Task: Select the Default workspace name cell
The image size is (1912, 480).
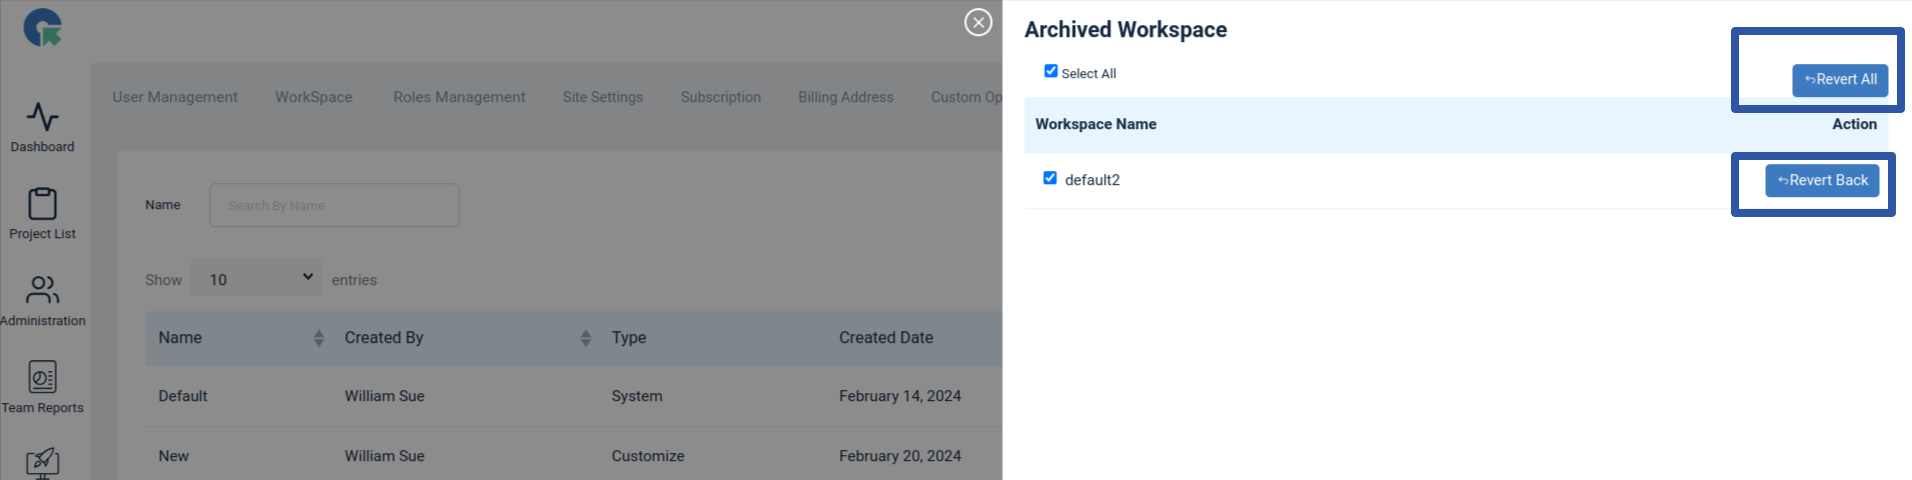Action: pyautogui.click(x=183, y=396)
